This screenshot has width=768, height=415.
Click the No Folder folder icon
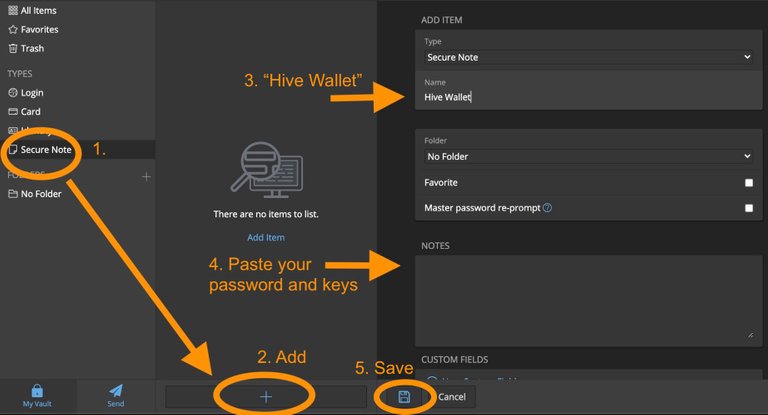(13, 194)
